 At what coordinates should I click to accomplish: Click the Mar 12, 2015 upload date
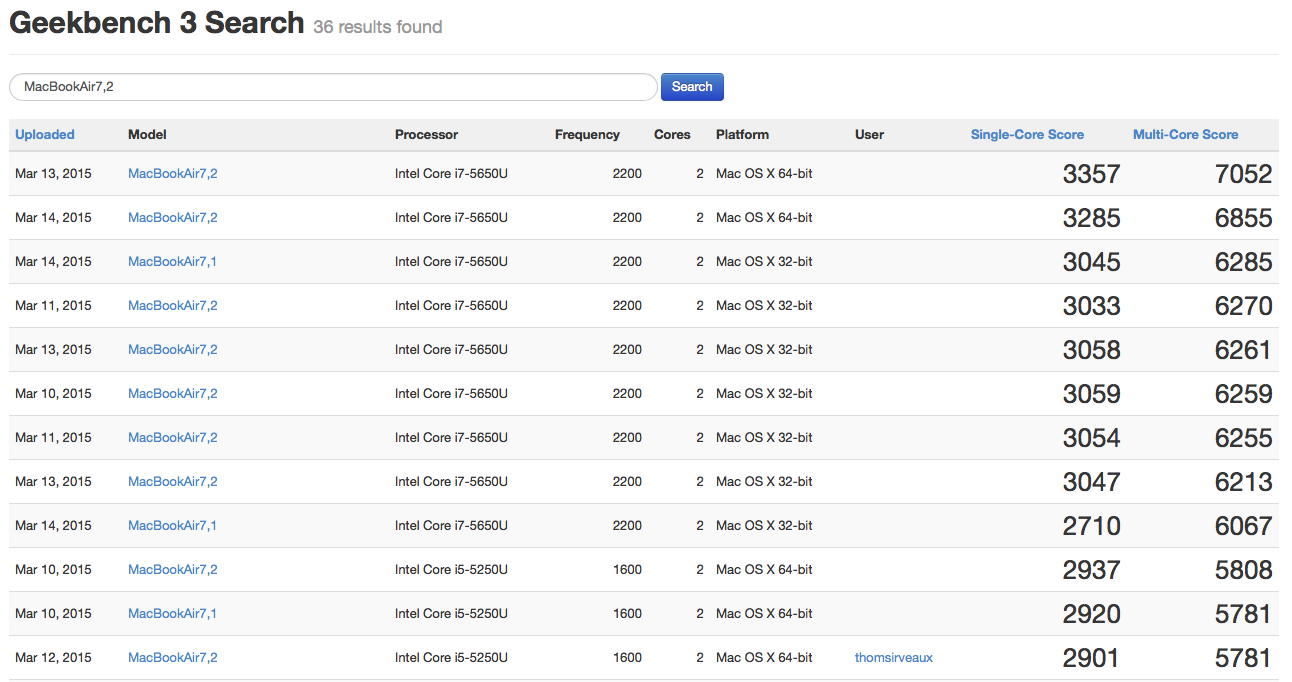pyautogui.click(x=53, y=657)
